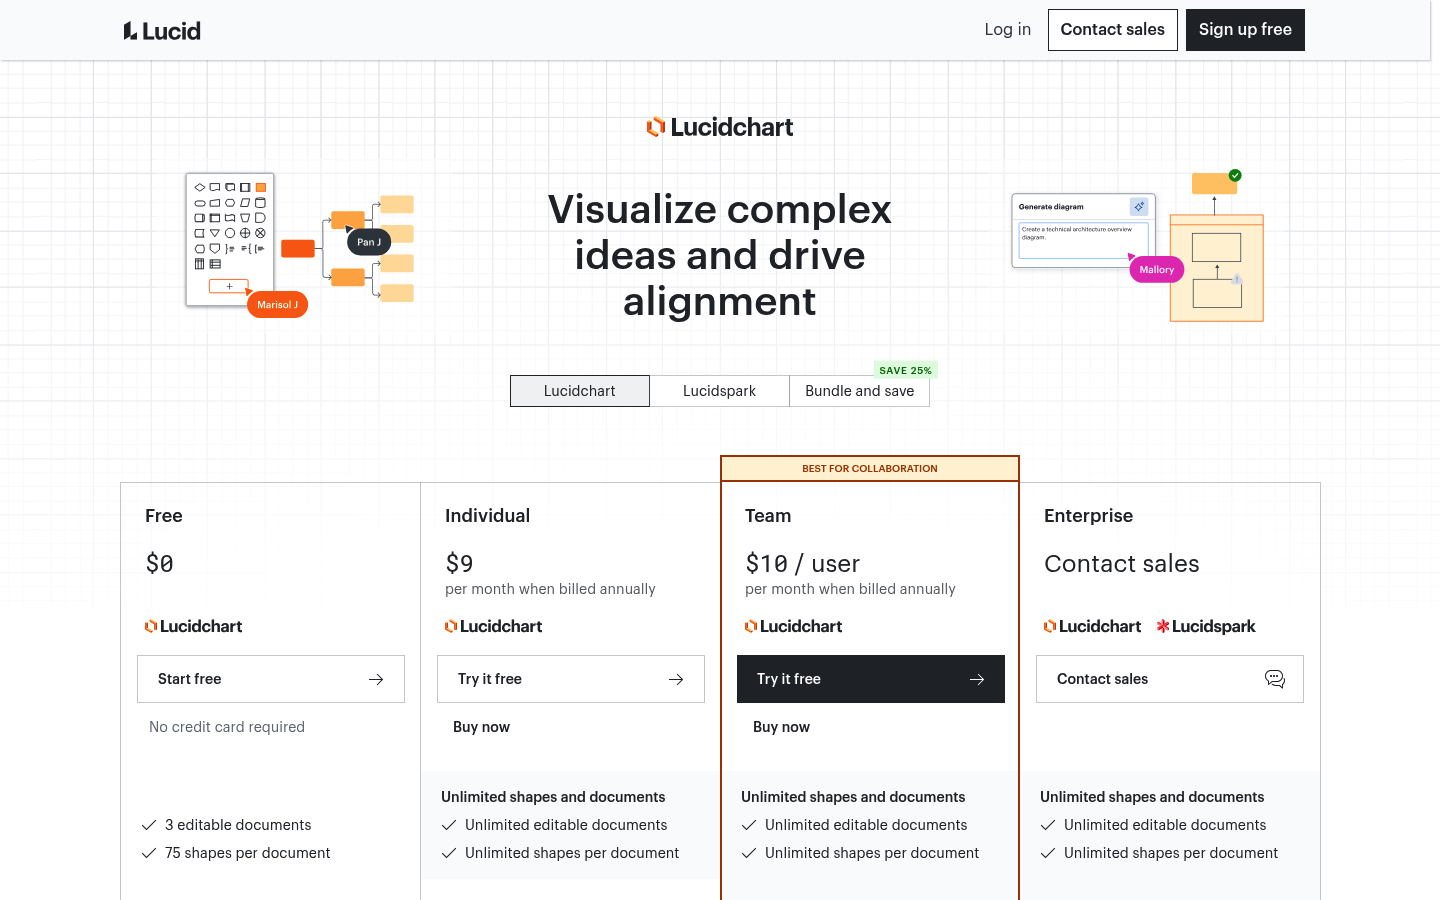This screenshot has height=900, width=1440.
Task: Switch to the Lucidspark pricing tab
Action: pyautogui.click(x=720, y=391)
